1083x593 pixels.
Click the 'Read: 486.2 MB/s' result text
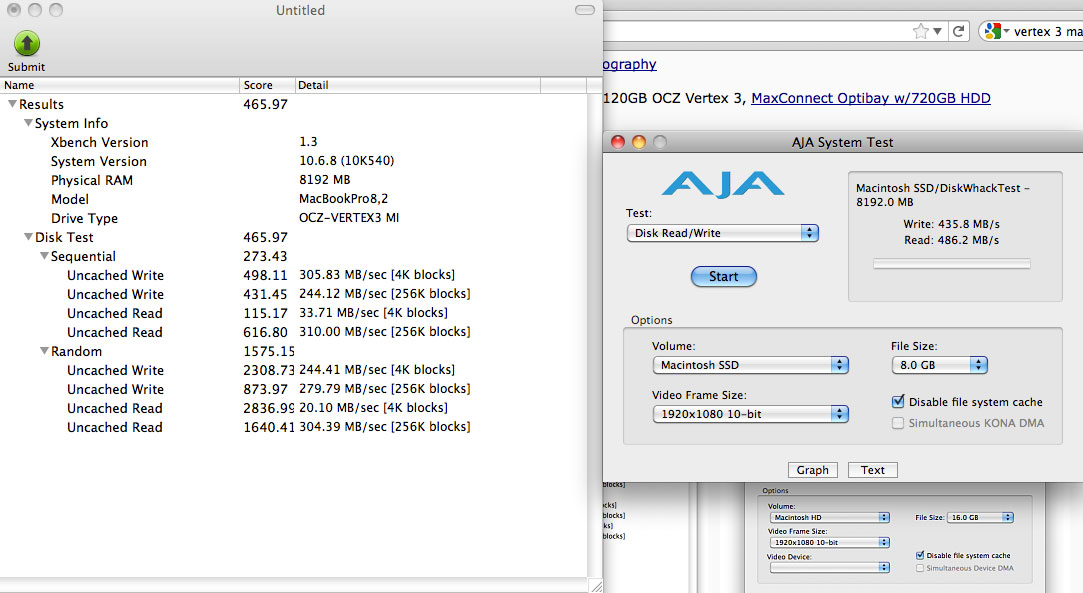point(951,240)
